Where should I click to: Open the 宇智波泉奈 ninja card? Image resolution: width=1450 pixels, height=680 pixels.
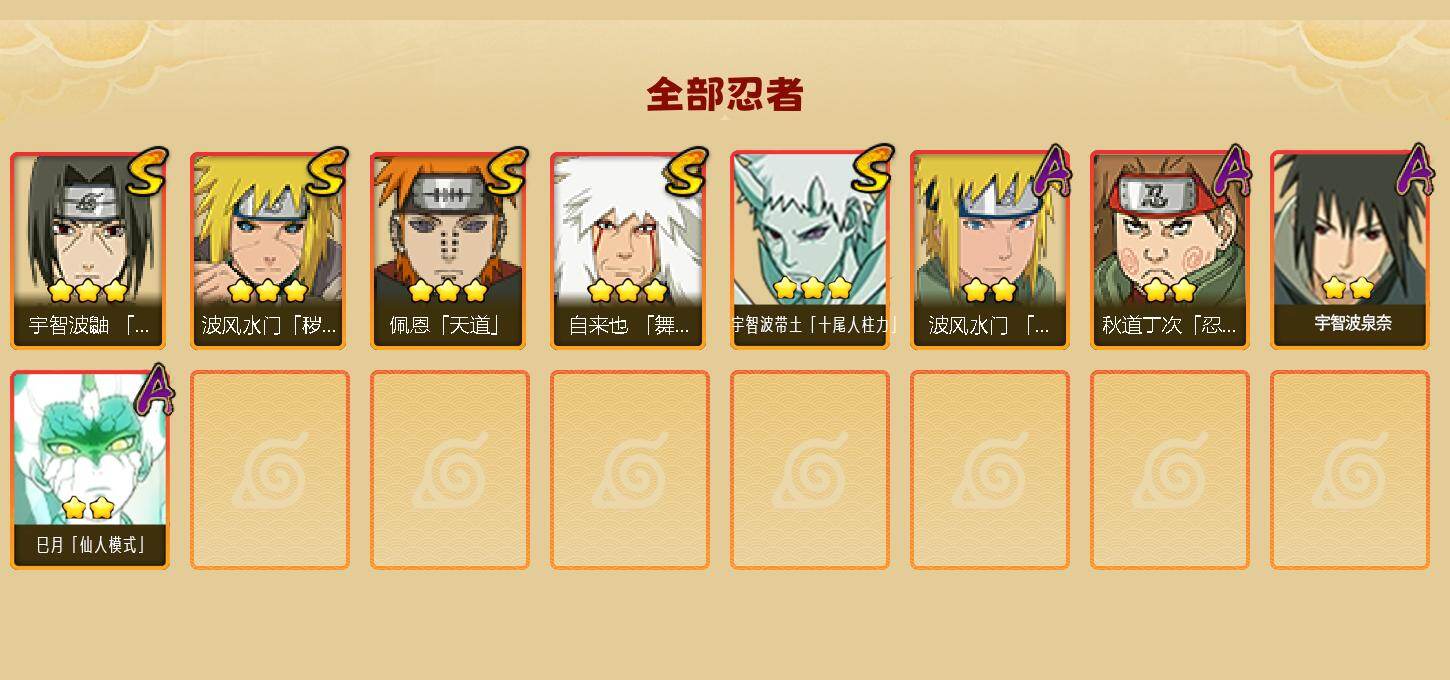click(x=1349, y=250)
